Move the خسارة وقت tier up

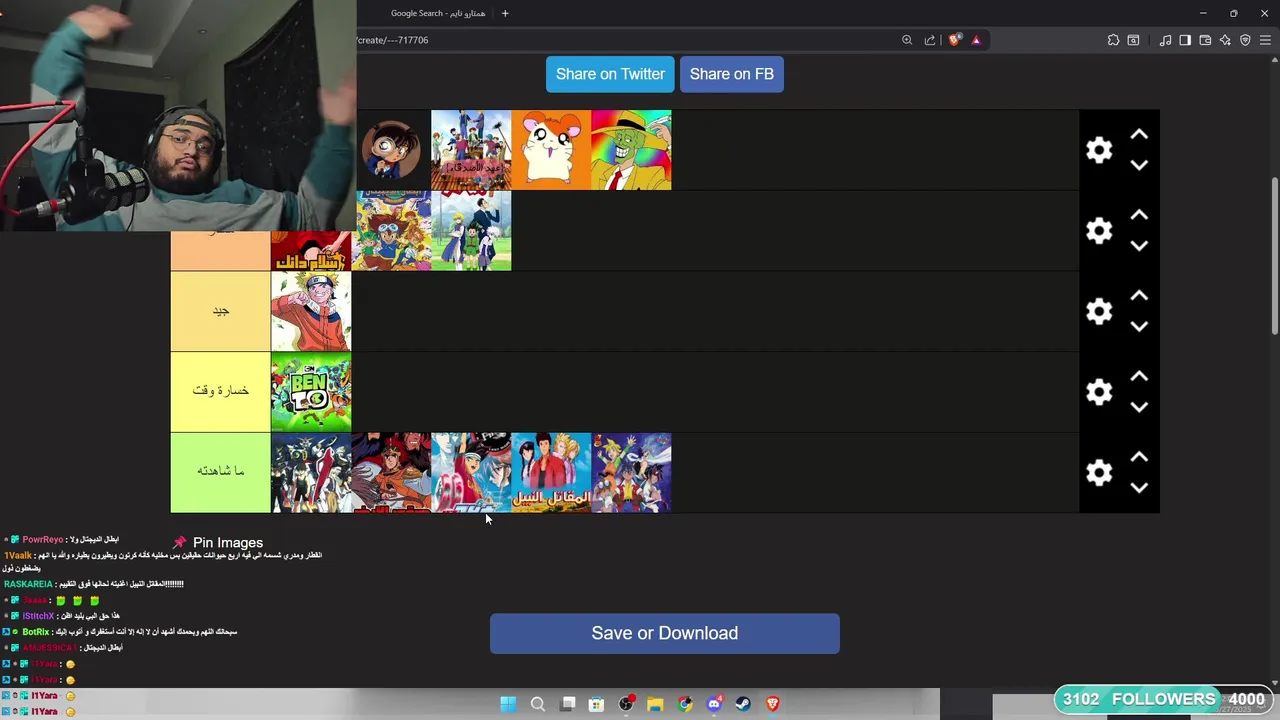[1139, 376]
